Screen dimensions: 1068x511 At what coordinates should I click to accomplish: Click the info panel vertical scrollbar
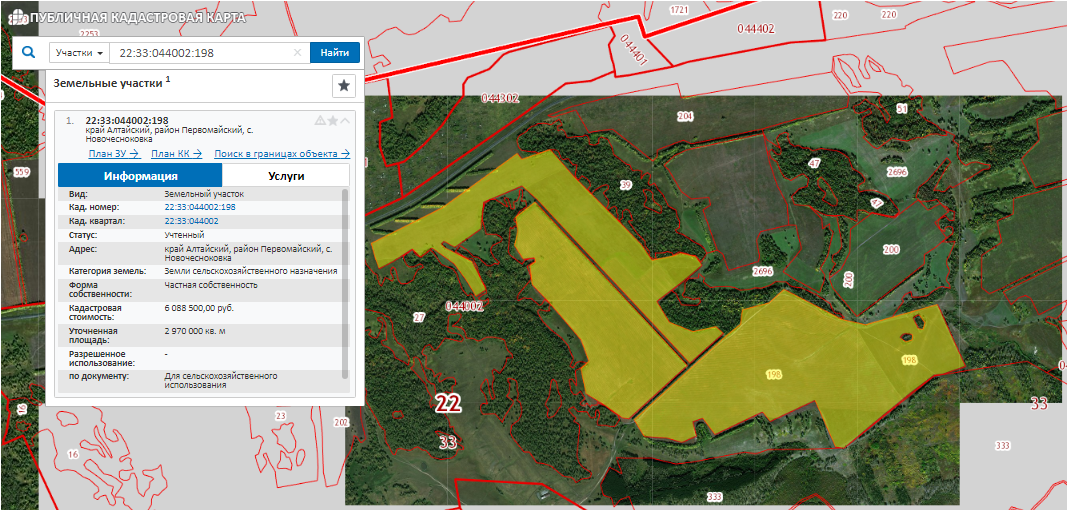345,283
